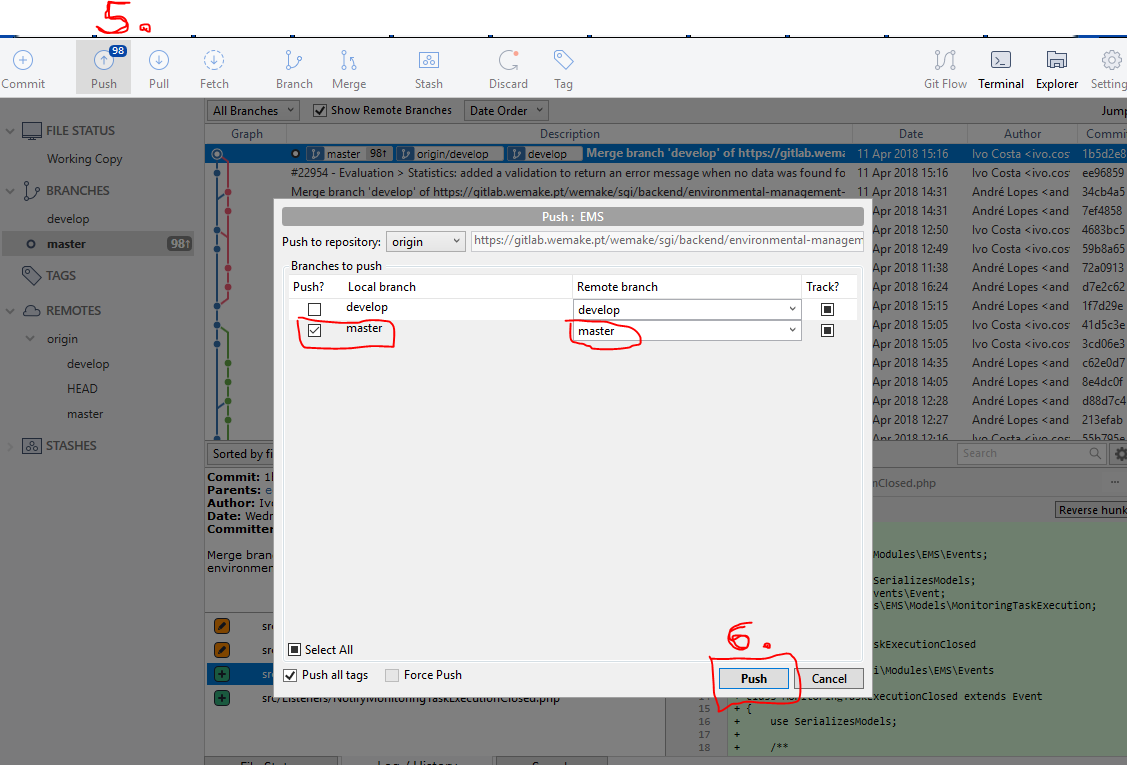
Task: Open the All Branches filter dropdown
Action: [x=254, y=111]
